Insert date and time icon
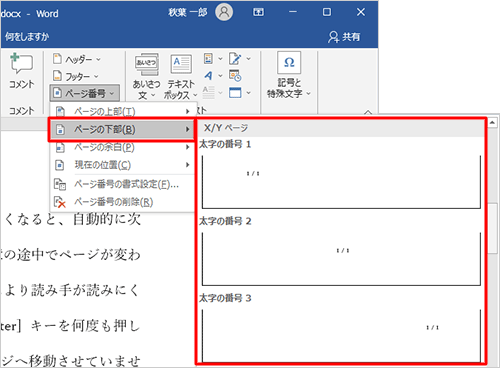The height and width of the screenshot is (368, 500). point(235,76)
